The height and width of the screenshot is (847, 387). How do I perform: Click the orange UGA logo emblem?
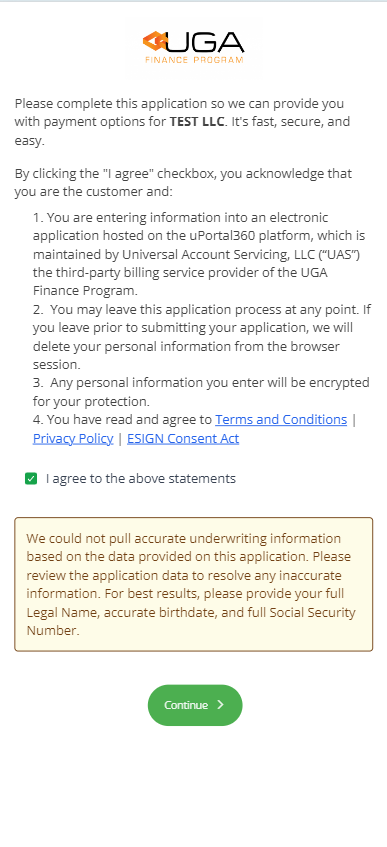156,41
